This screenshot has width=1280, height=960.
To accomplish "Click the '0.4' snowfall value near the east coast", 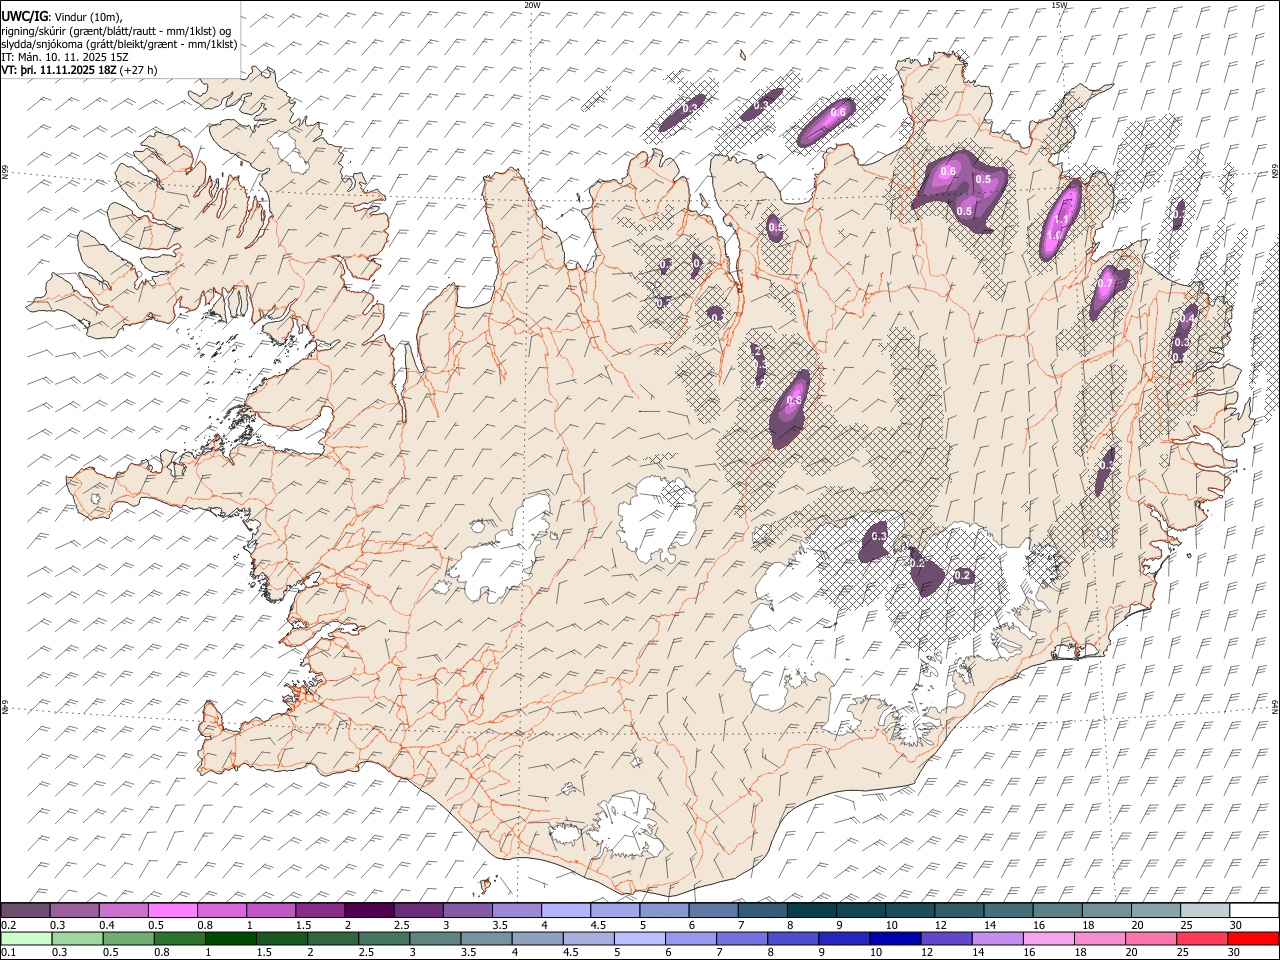I will coord(1187,318).
